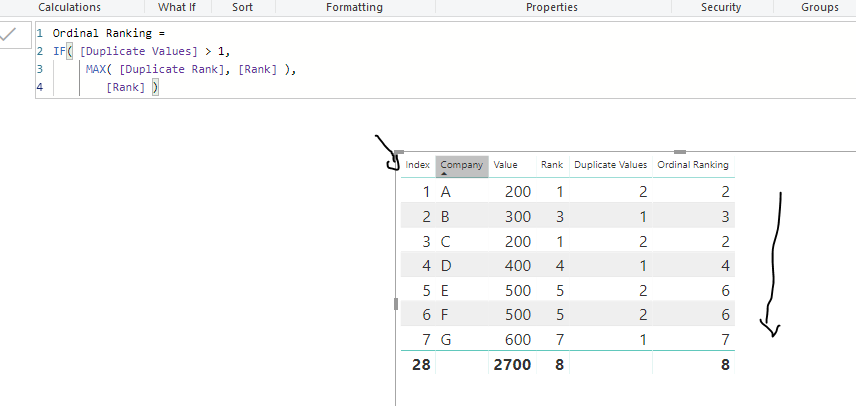The height and width of the screenshot is (406, 856).
Task: Select Rank cell 3 in row B
Action: [560, 217]
